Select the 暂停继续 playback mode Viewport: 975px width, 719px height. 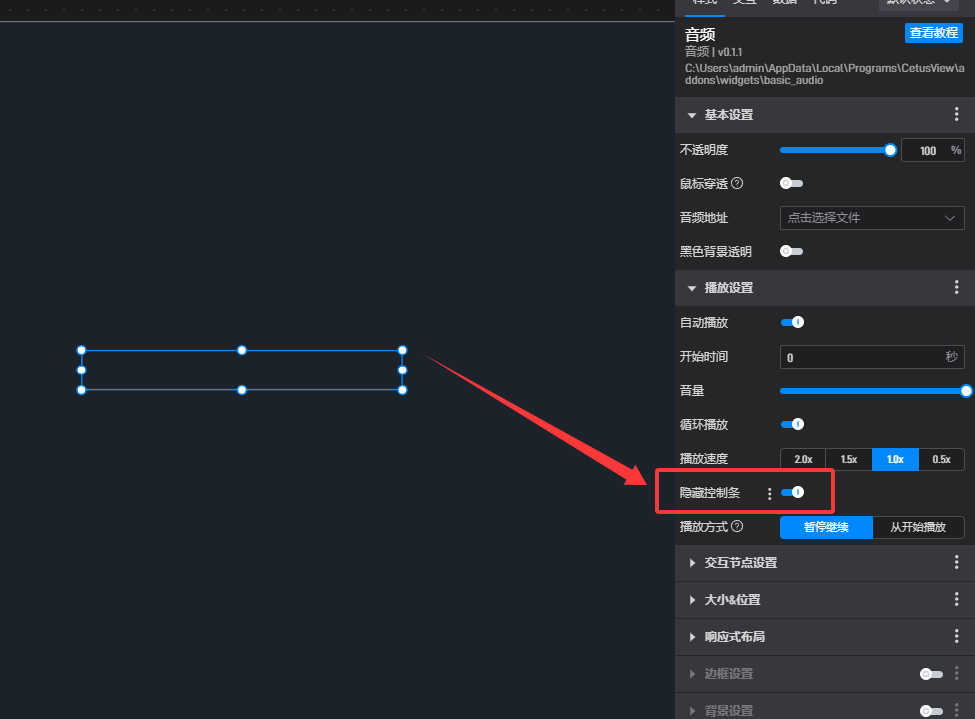click(826, 527)
